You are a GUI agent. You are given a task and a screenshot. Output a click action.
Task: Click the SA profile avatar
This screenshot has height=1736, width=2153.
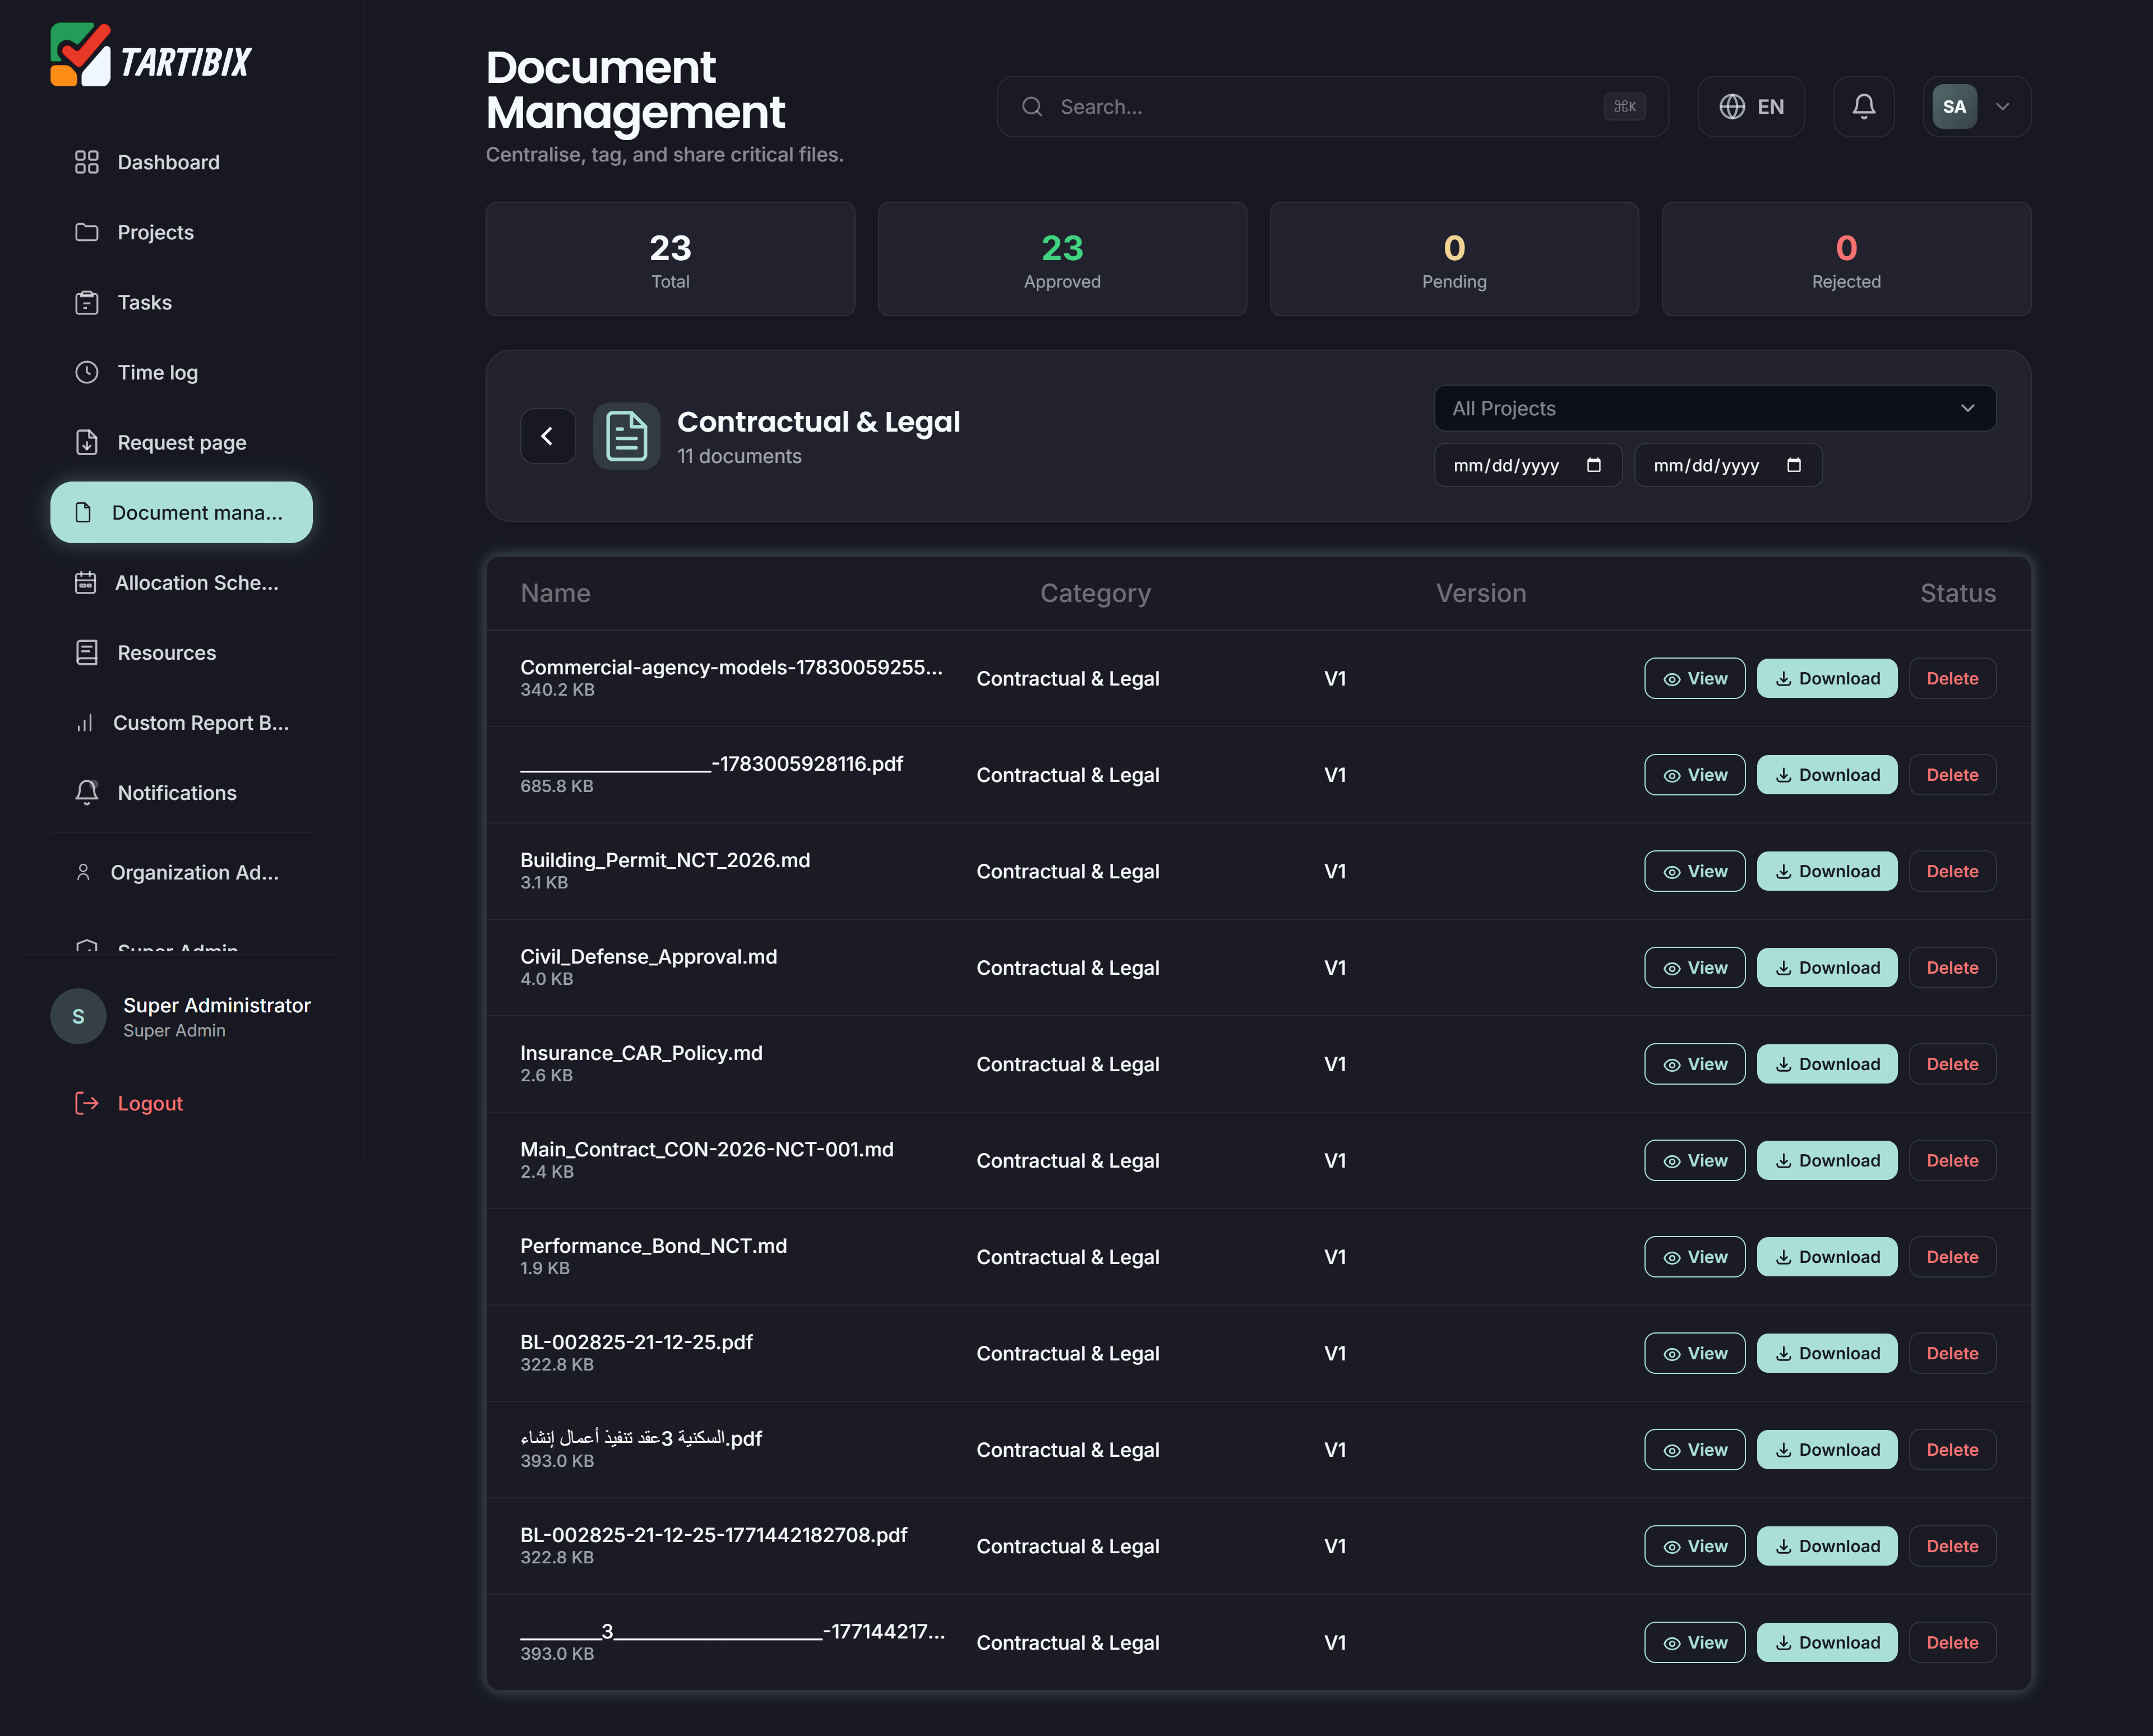coord(1954,106)
